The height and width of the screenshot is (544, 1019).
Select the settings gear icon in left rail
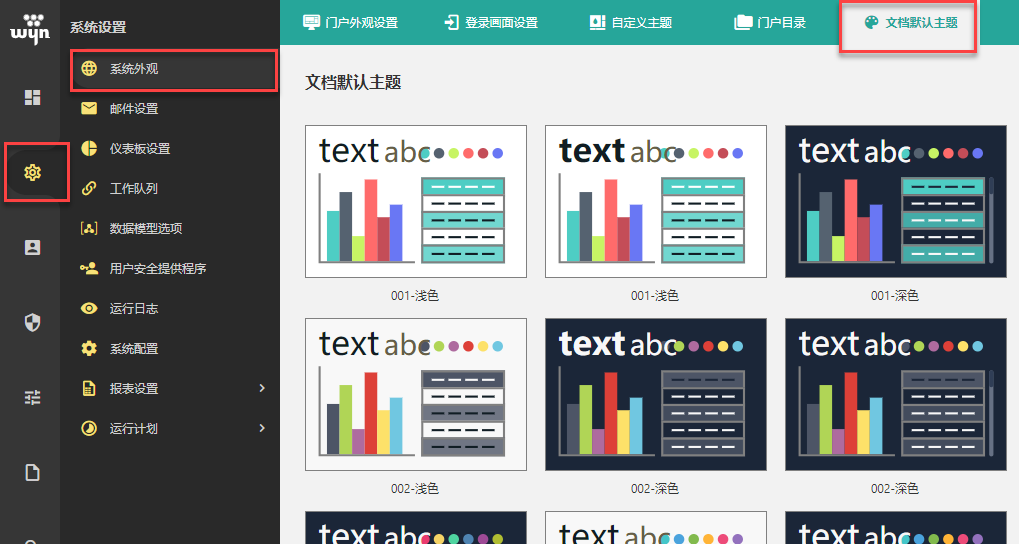tap(33, 172)
